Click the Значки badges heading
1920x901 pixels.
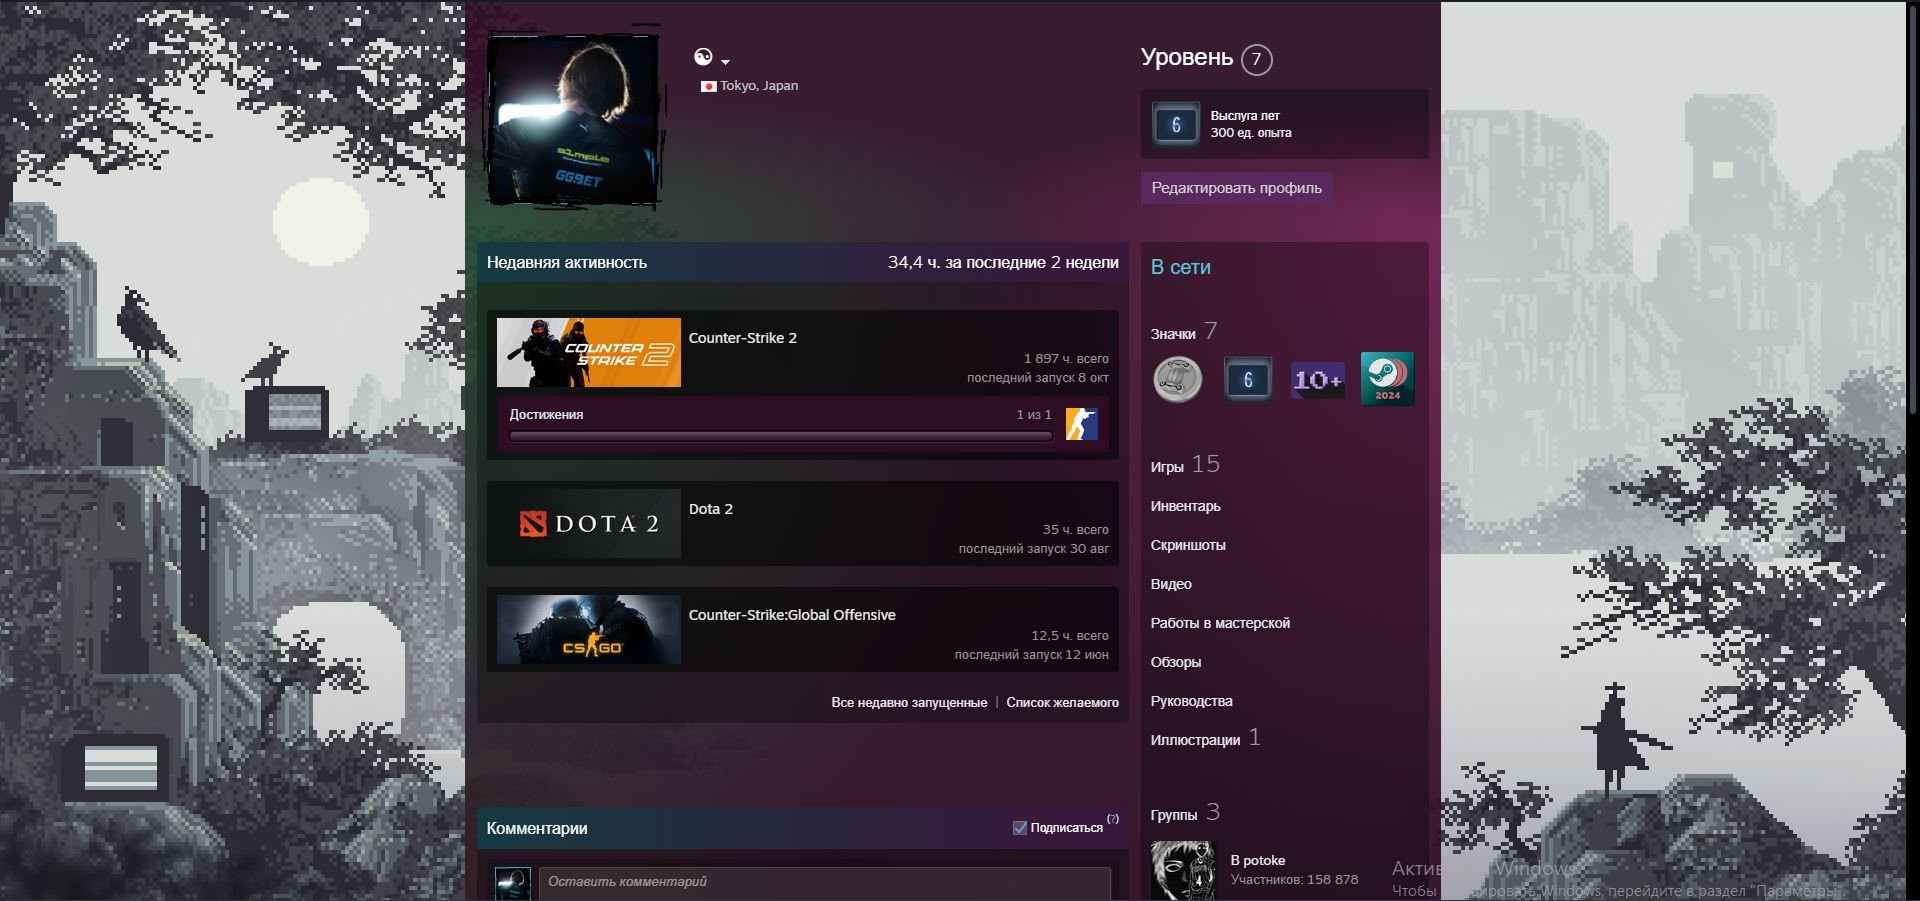pyautogui.click(x=1173, y=334)
